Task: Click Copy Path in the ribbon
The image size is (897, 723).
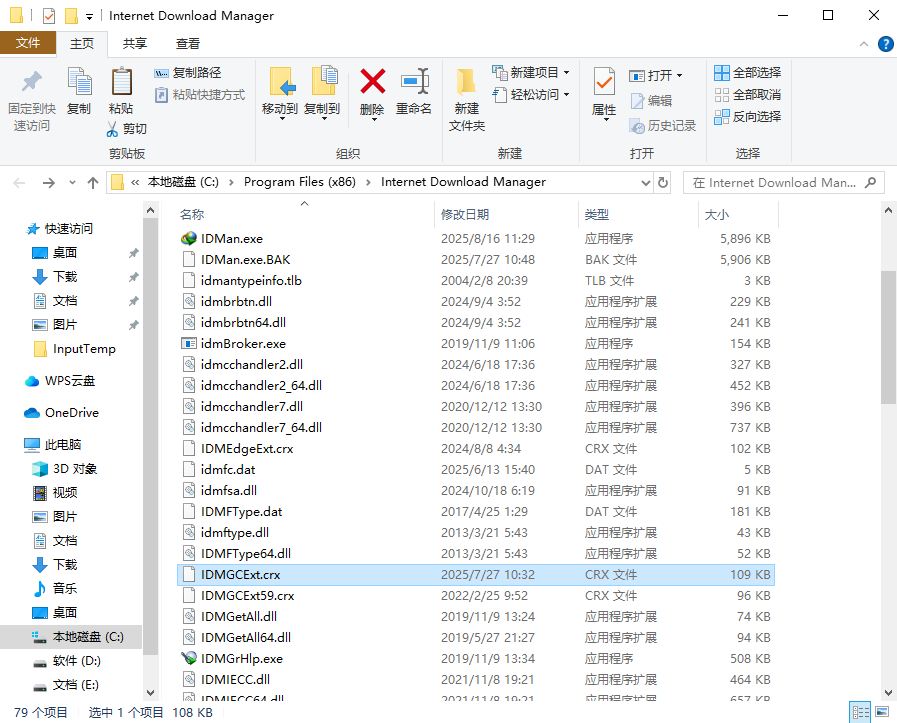Action: click(x=188, y=73)
